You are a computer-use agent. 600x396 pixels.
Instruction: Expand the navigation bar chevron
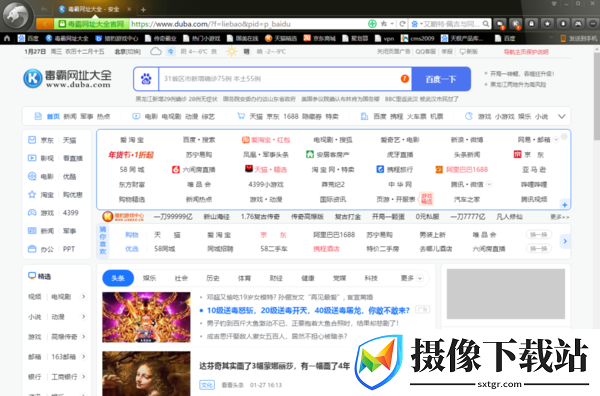click(561, 116)
